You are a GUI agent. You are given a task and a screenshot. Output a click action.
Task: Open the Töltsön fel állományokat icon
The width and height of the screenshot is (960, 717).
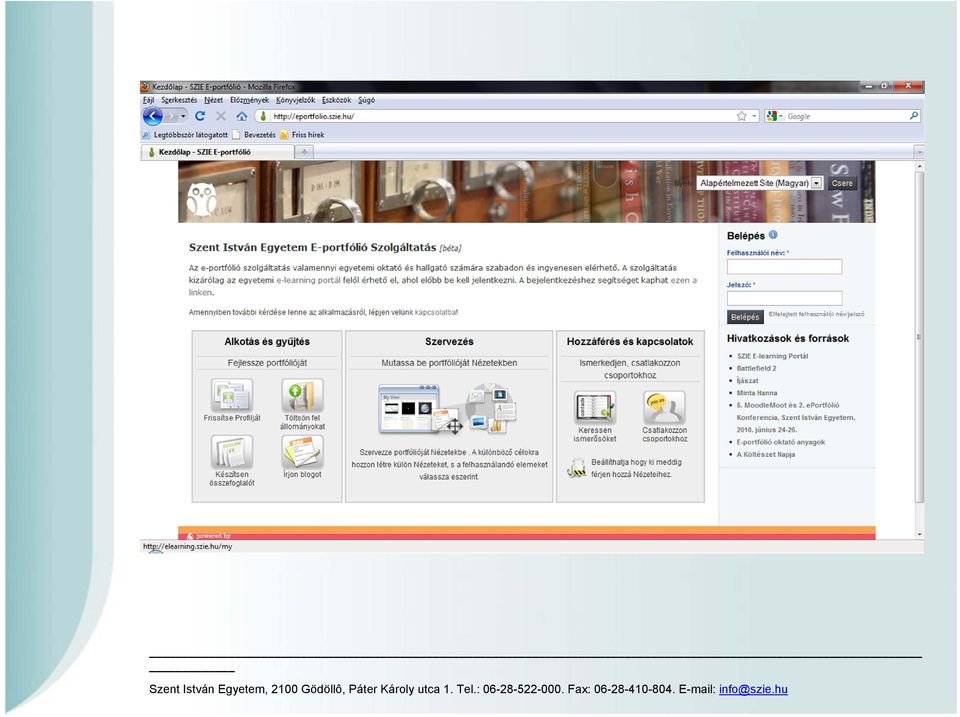(302, 395)
